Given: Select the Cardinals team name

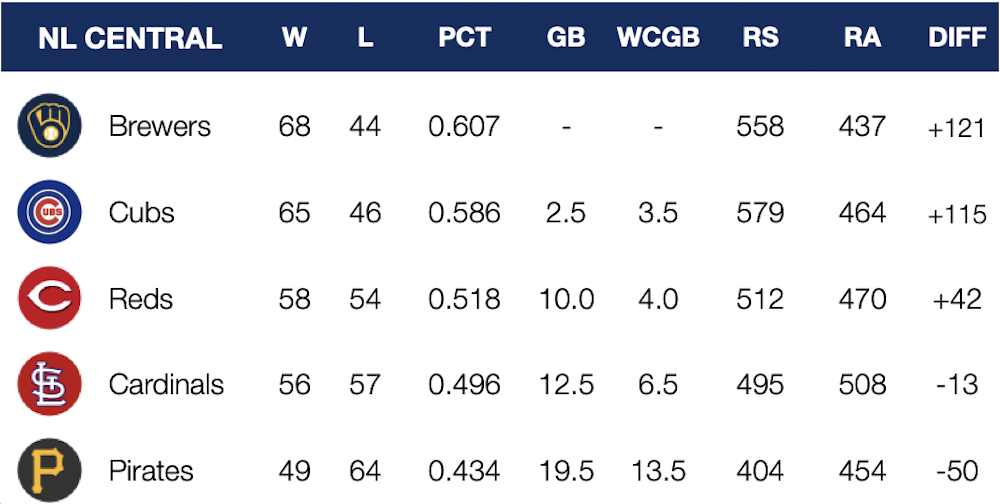Looking at the screenshot, I should 166,385.
